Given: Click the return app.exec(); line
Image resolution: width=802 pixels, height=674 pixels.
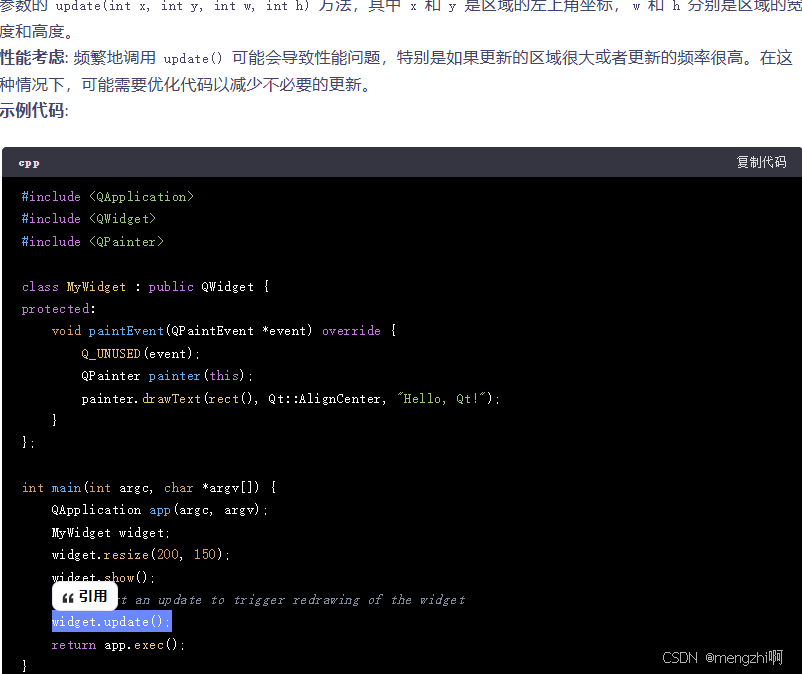Looking at the screenshot, I should pos(118,645).
